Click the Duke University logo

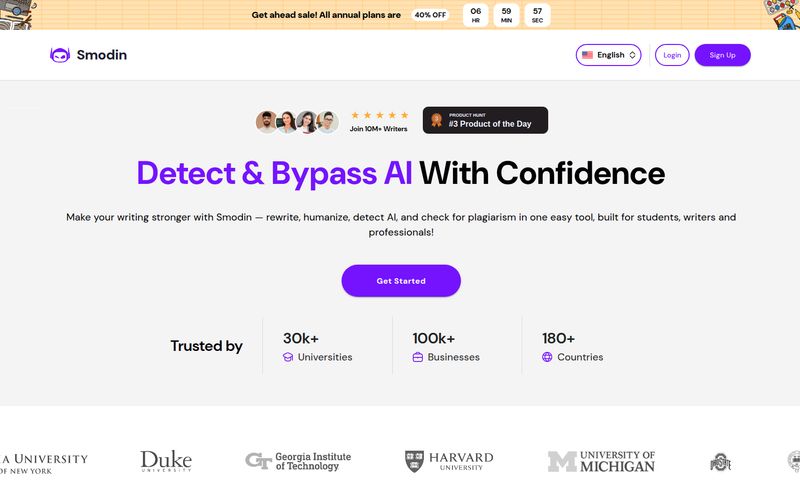coord(166,461)
